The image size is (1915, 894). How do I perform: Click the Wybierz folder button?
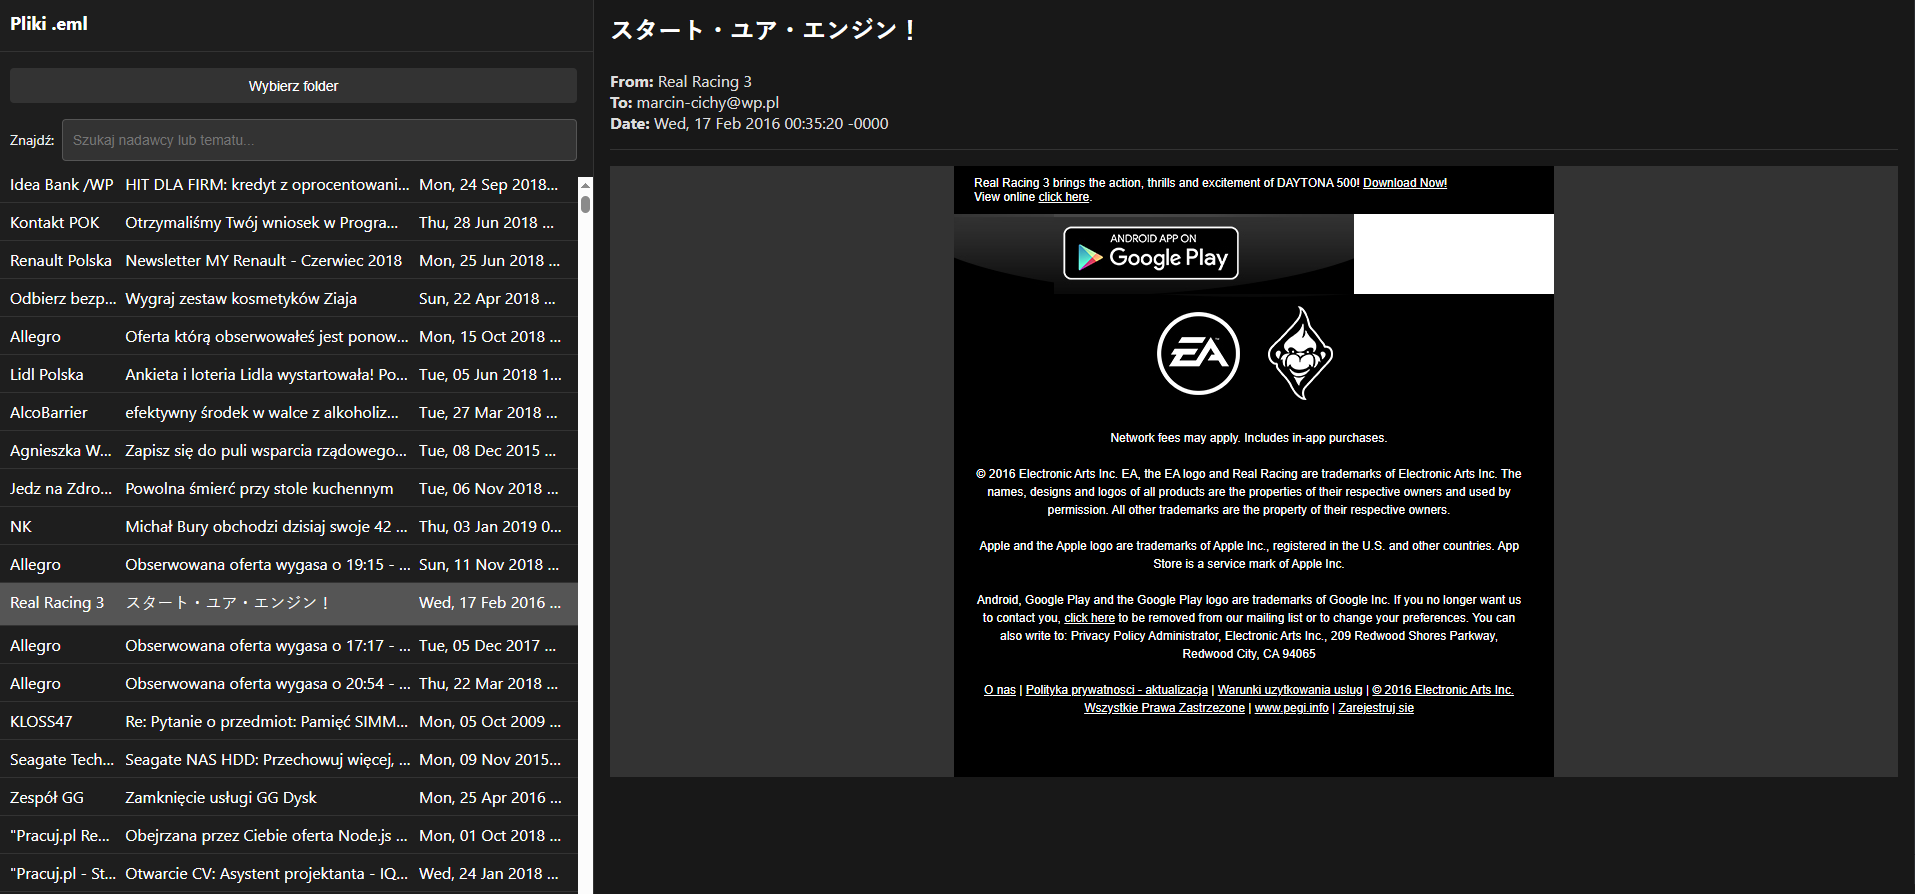tap(293, 86)
